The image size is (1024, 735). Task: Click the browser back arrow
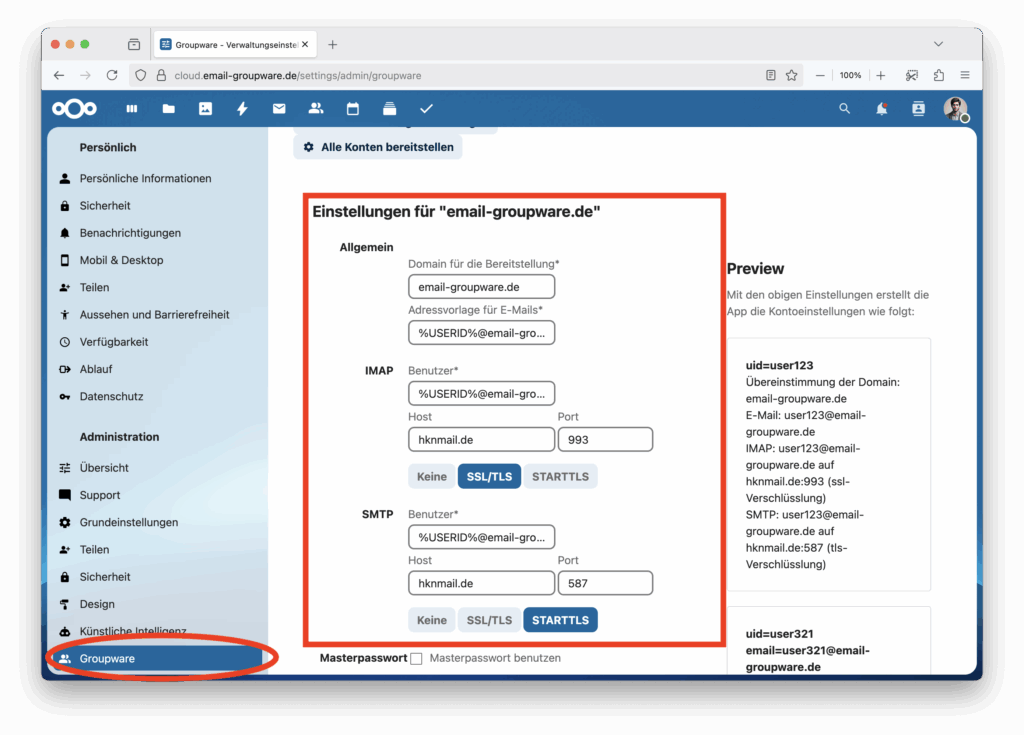click(59, 75)
